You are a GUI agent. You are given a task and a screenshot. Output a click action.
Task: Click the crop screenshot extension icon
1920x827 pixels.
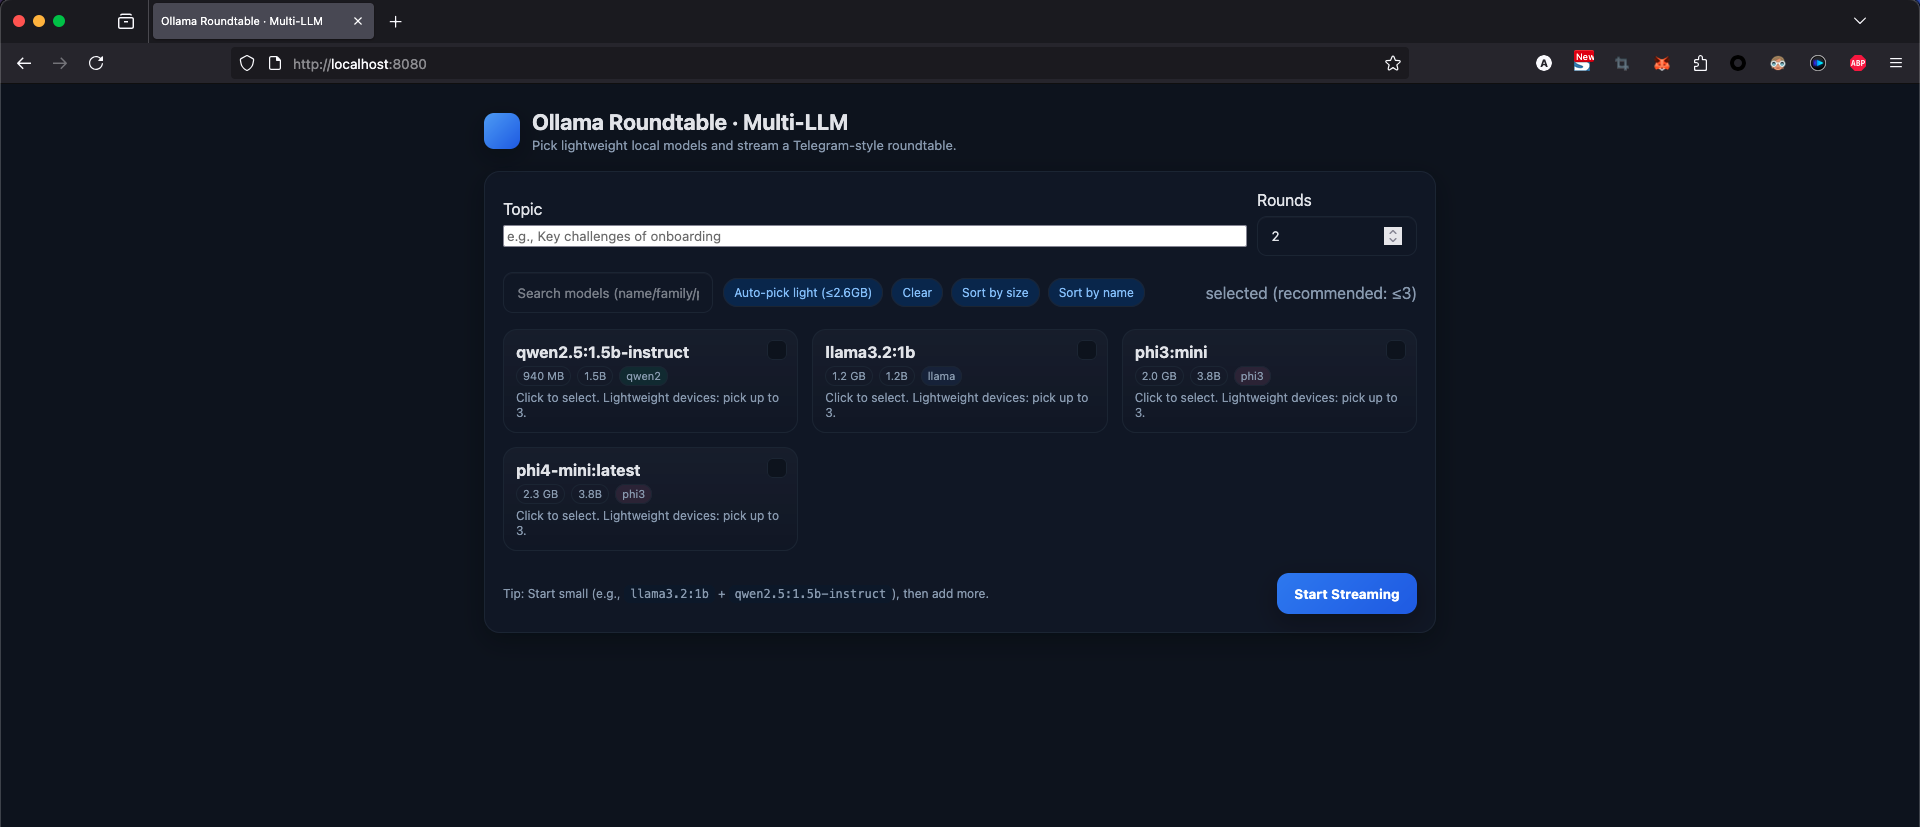pos(1622,63)
